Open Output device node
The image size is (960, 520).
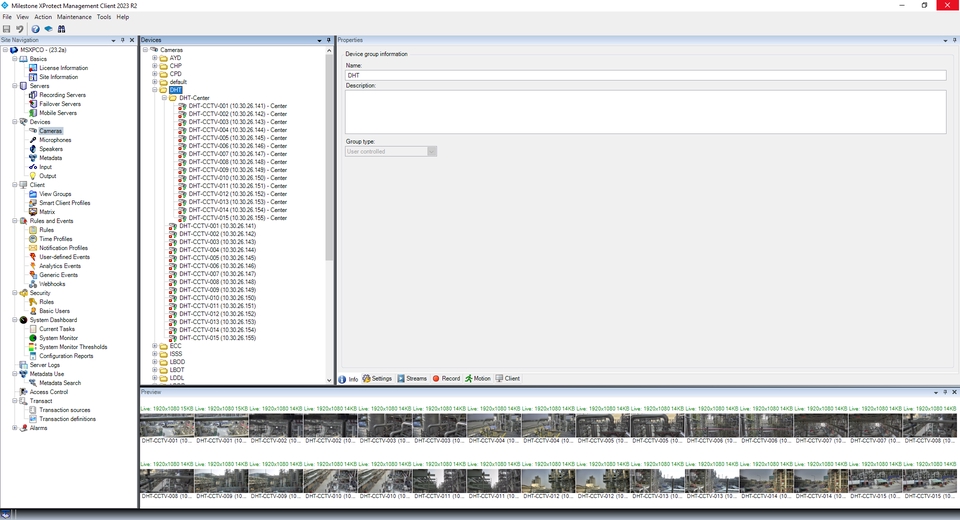pyautogui.click(x=48, y=176)
